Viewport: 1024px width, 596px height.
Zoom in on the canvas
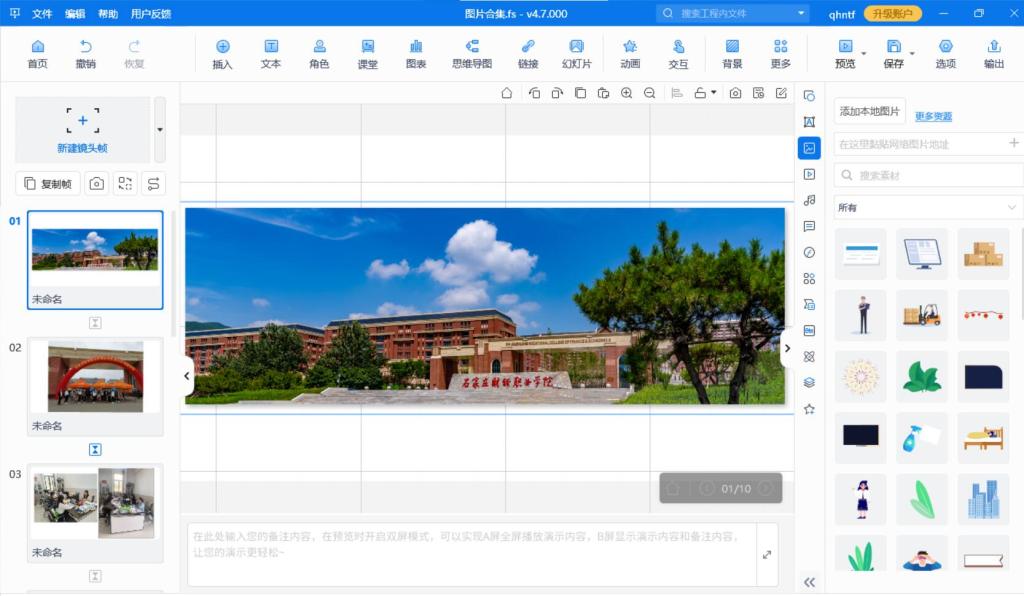[626, 93]
